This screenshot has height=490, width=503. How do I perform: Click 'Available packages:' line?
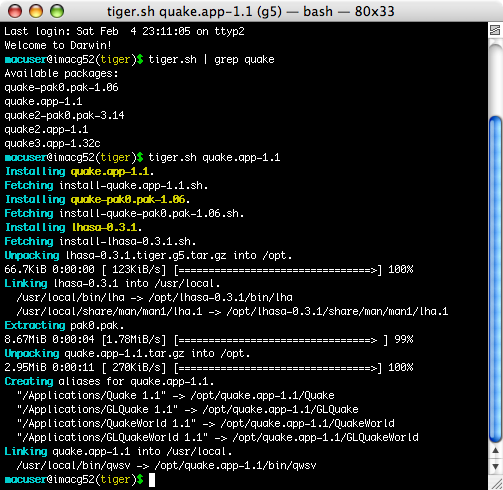tap(61, 73)
